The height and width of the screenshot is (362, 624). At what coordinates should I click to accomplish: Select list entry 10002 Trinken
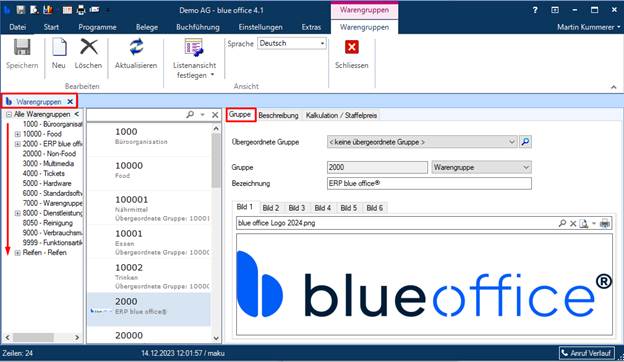pos(149,276)
